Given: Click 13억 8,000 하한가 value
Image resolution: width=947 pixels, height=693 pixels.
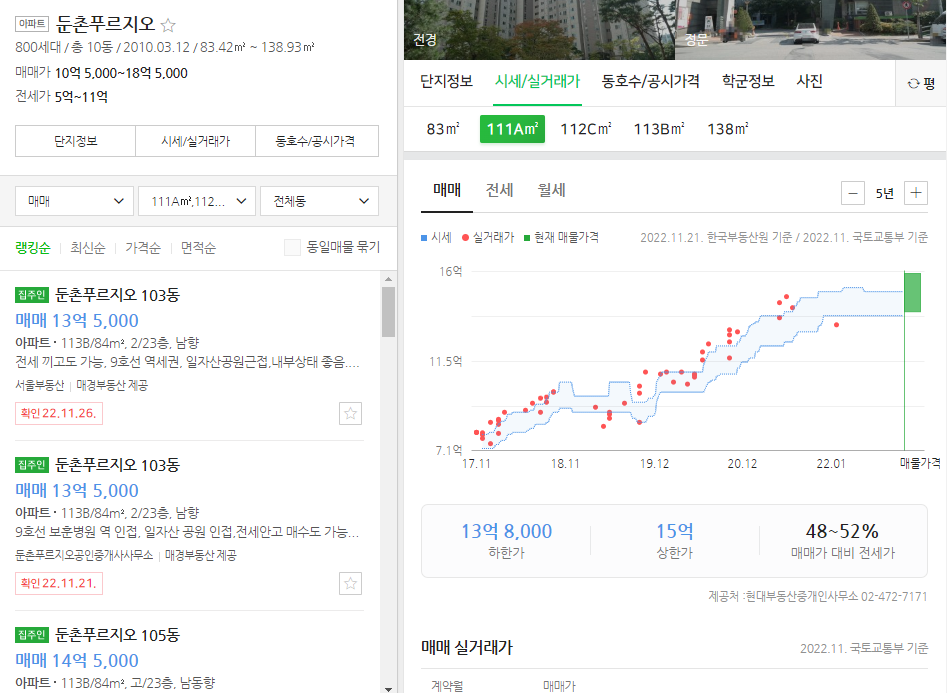Looking at the screenshot, I should coord(507,532).
